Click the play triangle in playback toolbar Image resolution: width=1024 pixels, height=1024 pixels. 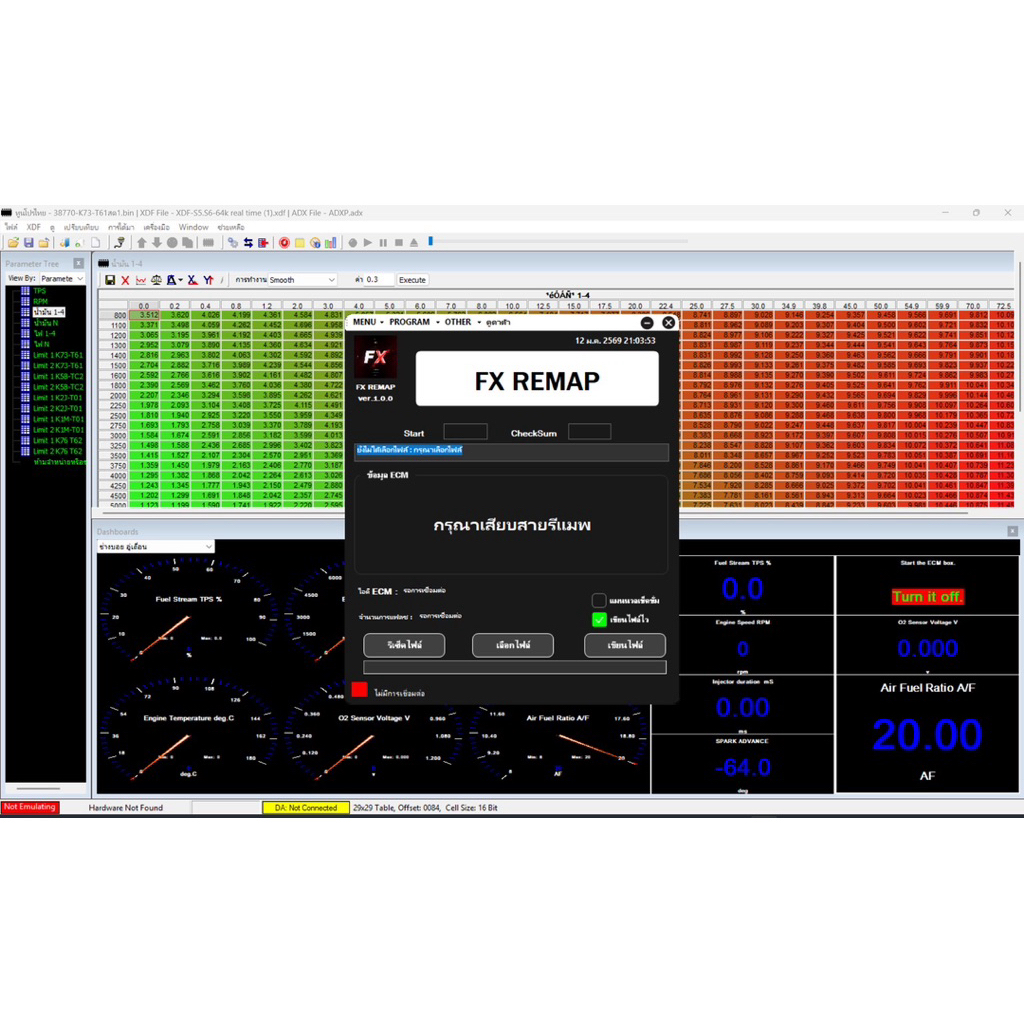coord(368,243)
